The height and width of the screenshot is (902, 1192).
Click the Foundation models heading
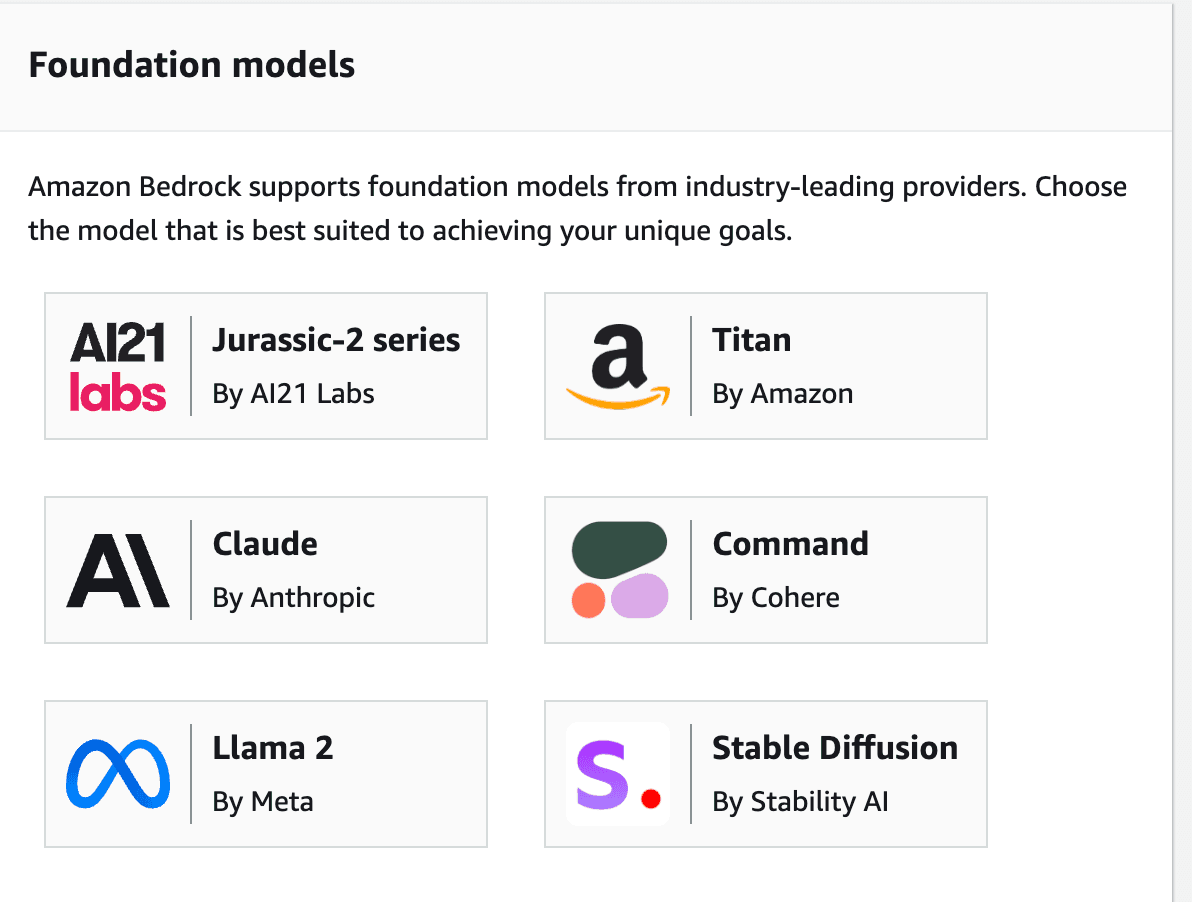tap(192, 64)
